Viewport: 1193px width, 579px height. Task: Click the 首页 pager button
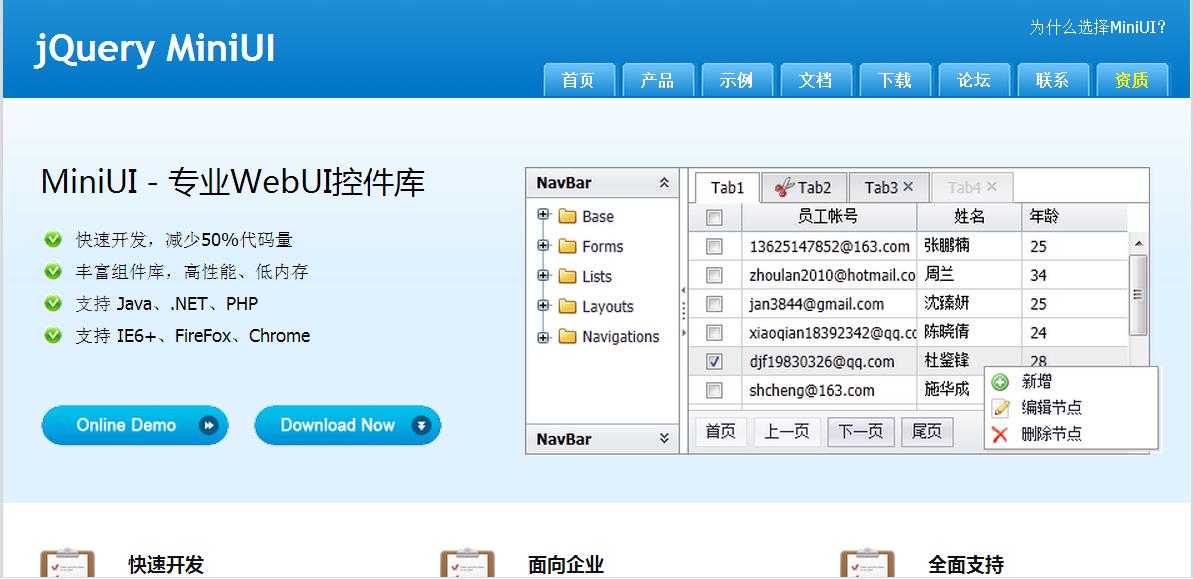click(721, 432)
